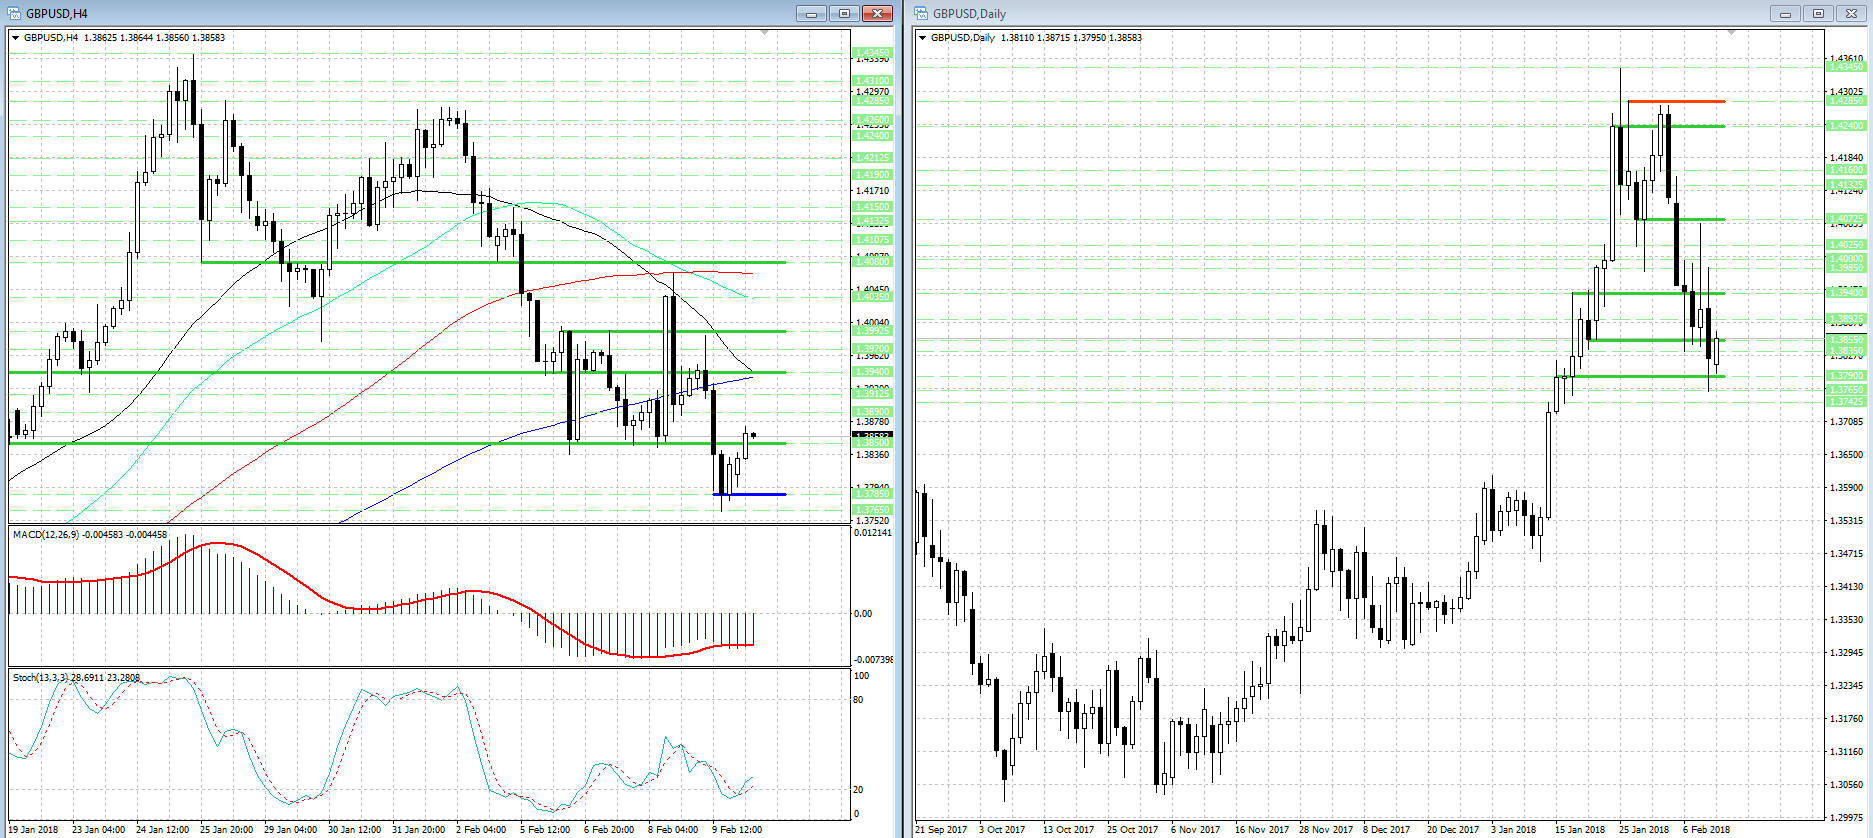The width and height of the screenshot is (1873, 838).
Task: Click the 31 Jan 20:00 time axis label
Action: point(419,829)
